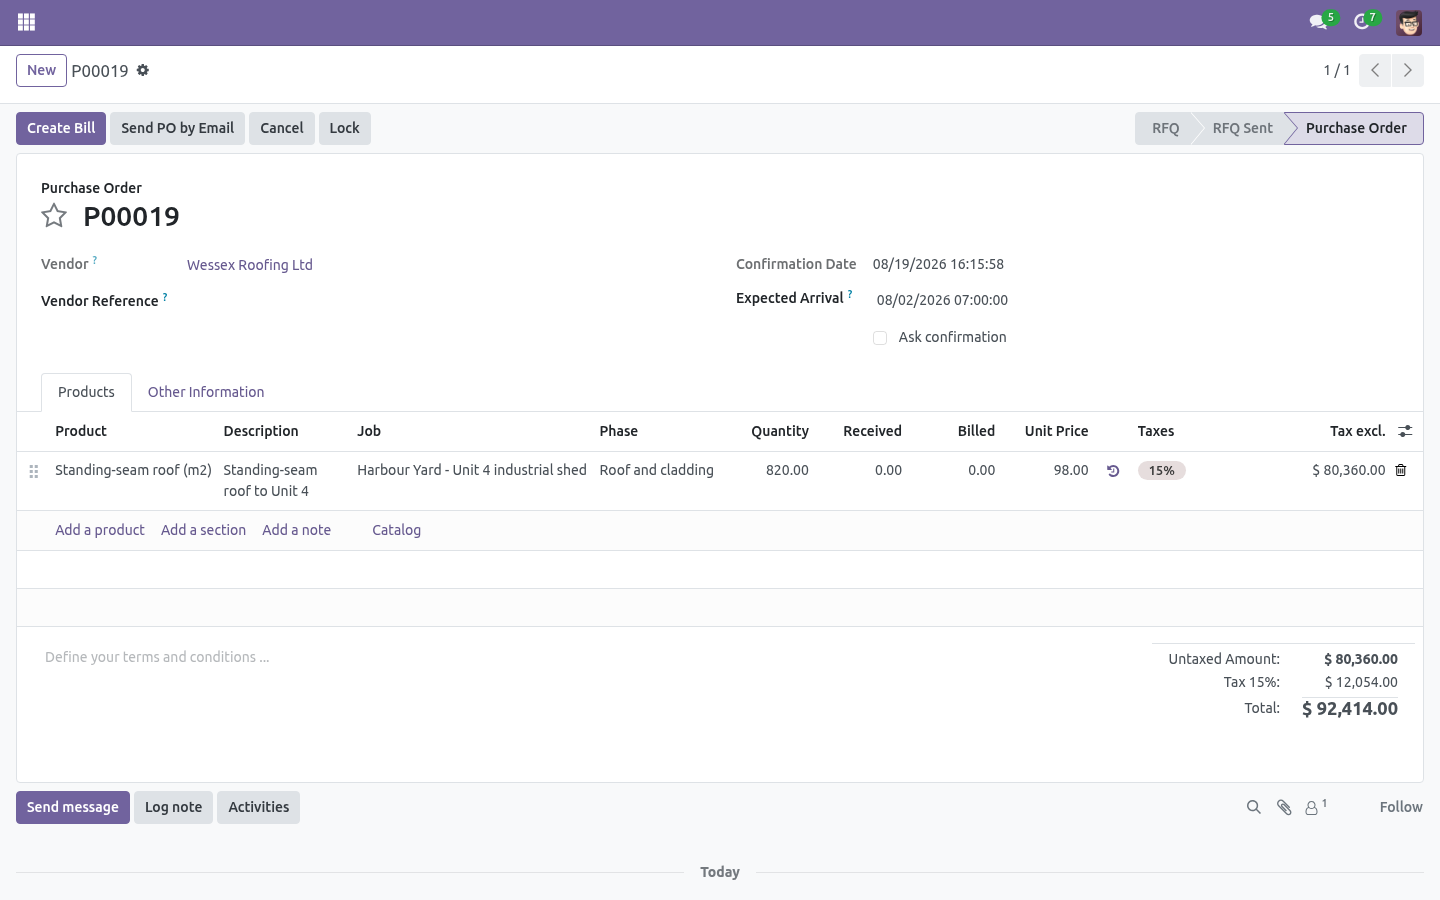Go to previous record arrow
This screenshot has width=1440, height=900.
(x=1375, y=70)
